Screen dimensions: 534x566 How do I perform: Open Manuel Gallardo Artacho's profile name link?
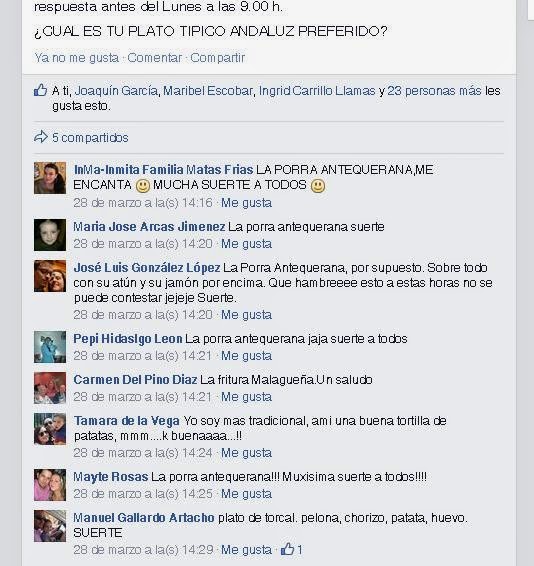[x=144, y=518]
